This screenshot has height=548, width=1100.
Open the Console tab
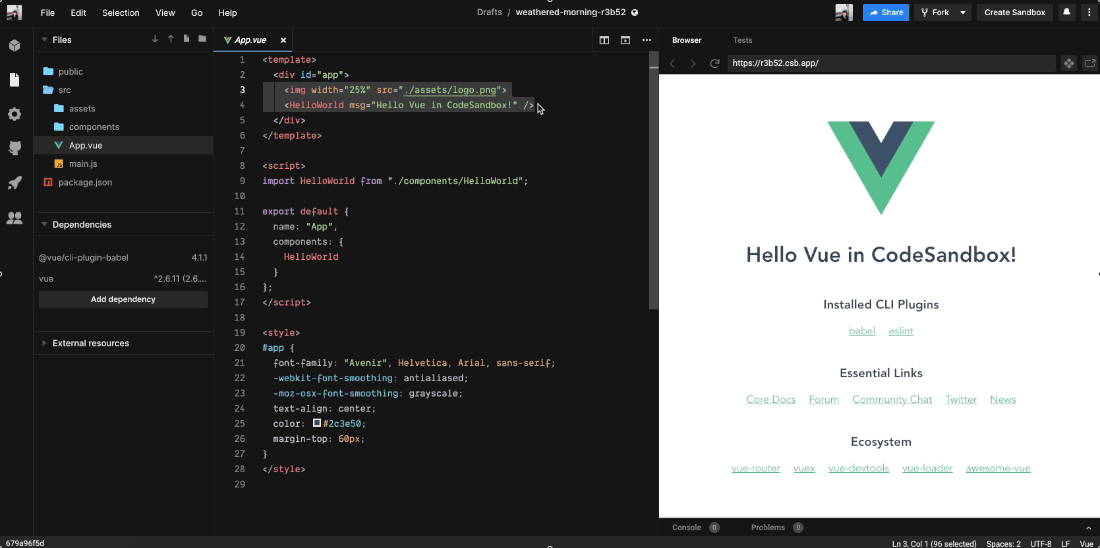coord(687,528)
